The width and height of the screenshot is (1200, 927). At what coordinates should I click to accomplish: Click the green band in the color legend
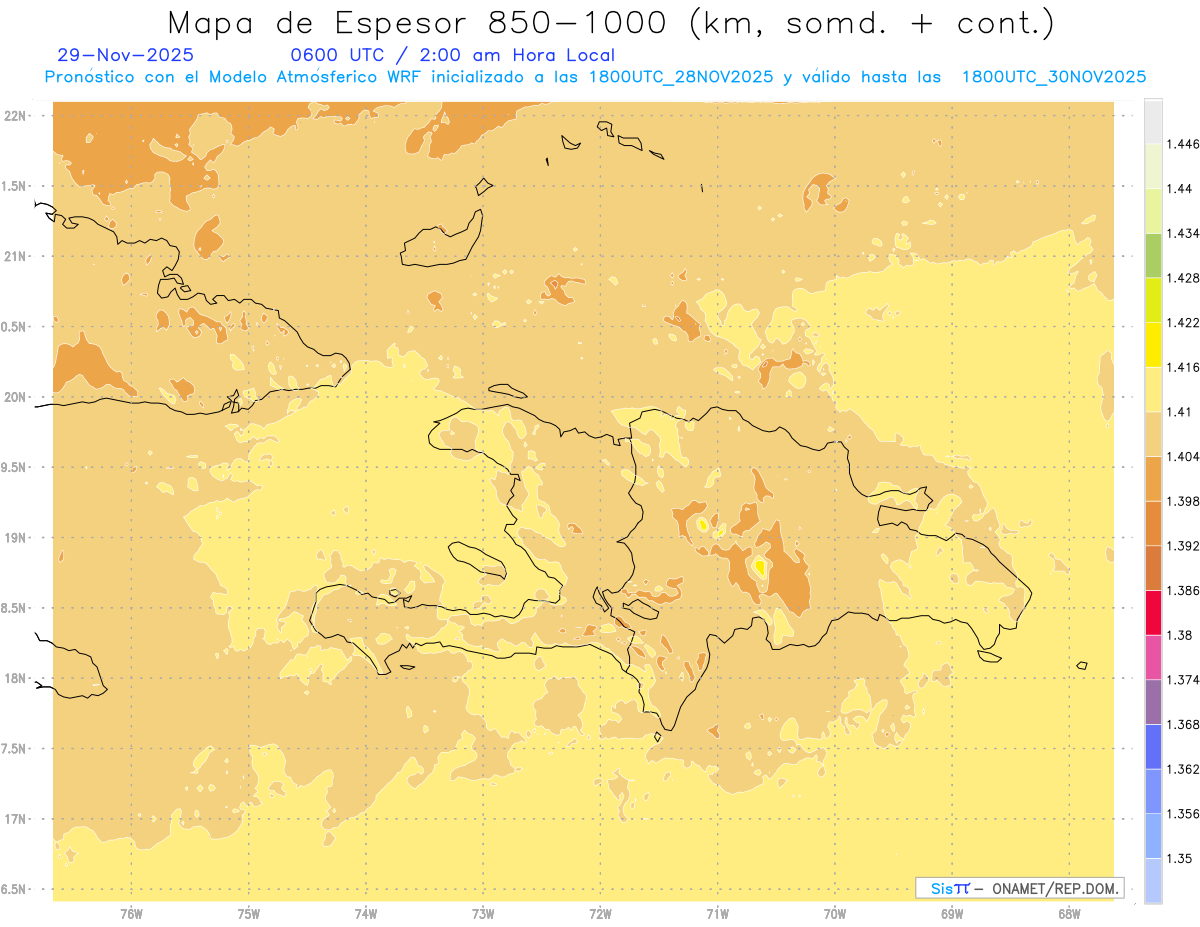(x=1153, y=255)
